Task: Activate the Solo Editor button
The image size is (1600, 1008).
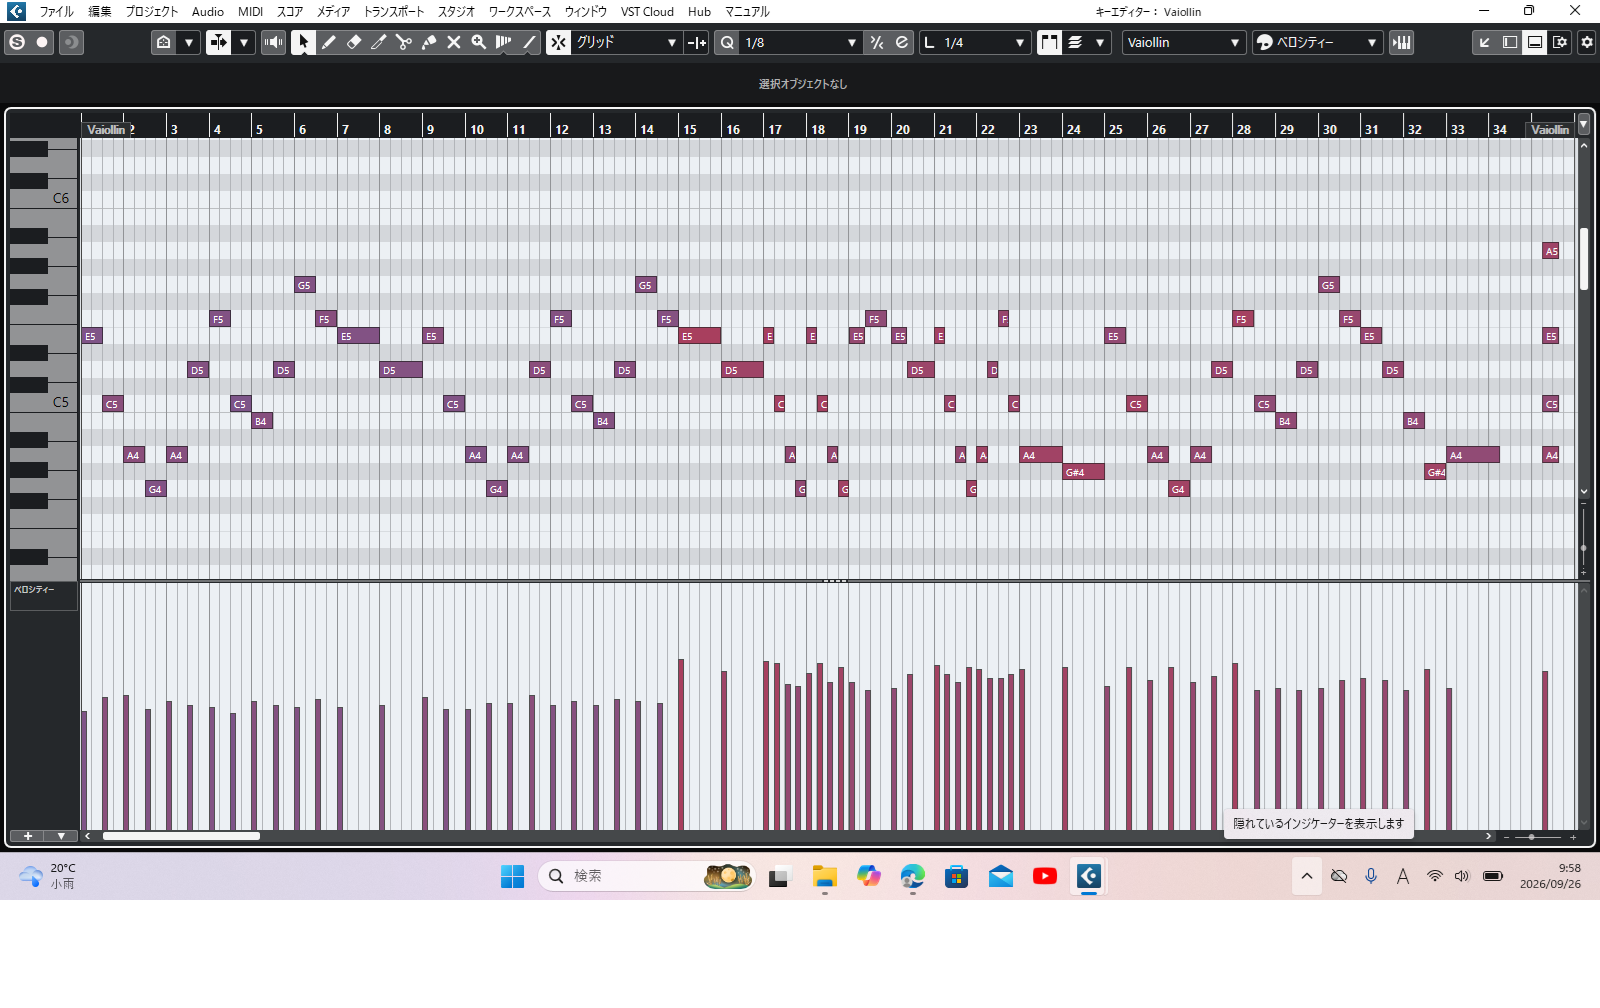Action: (16, 42)
